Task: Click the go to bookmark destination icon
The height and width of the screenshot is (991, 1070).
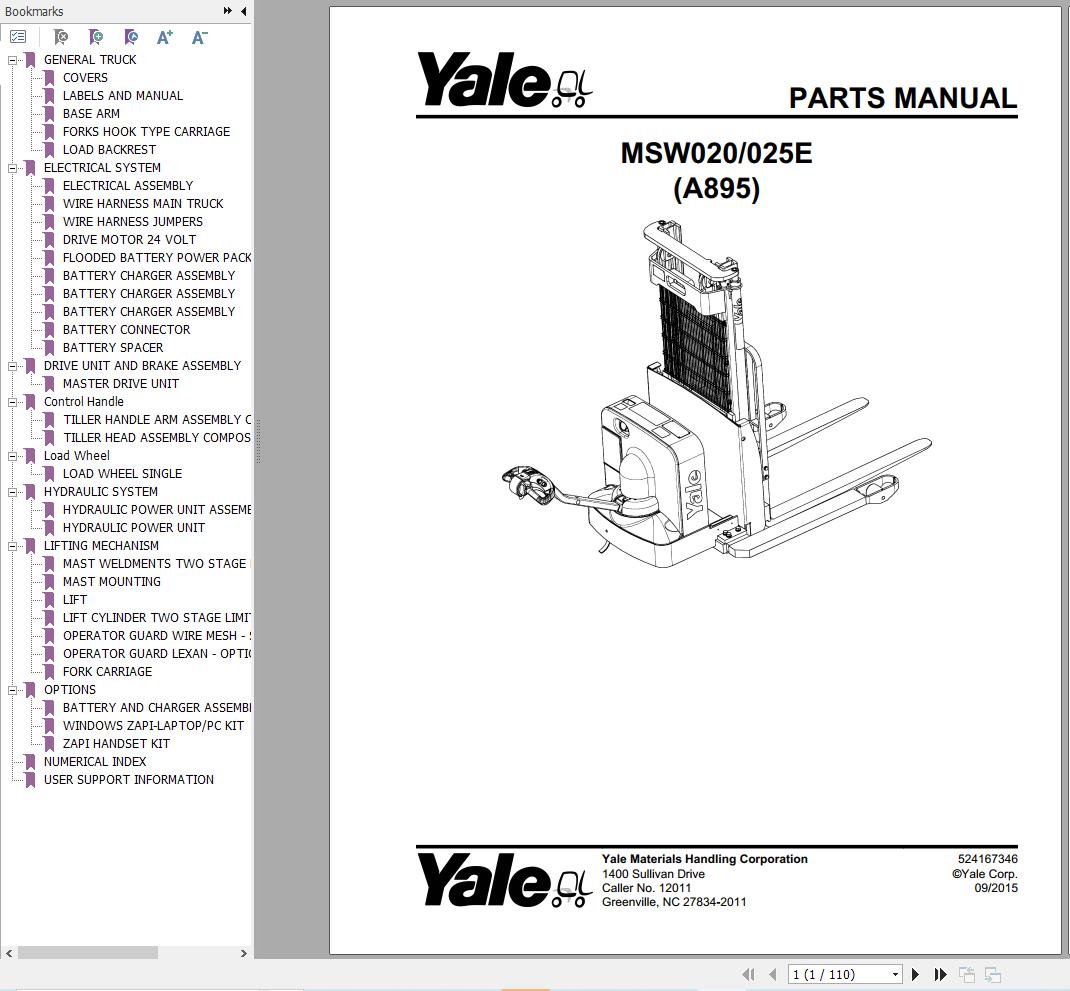Action: (x=131, y=36)
